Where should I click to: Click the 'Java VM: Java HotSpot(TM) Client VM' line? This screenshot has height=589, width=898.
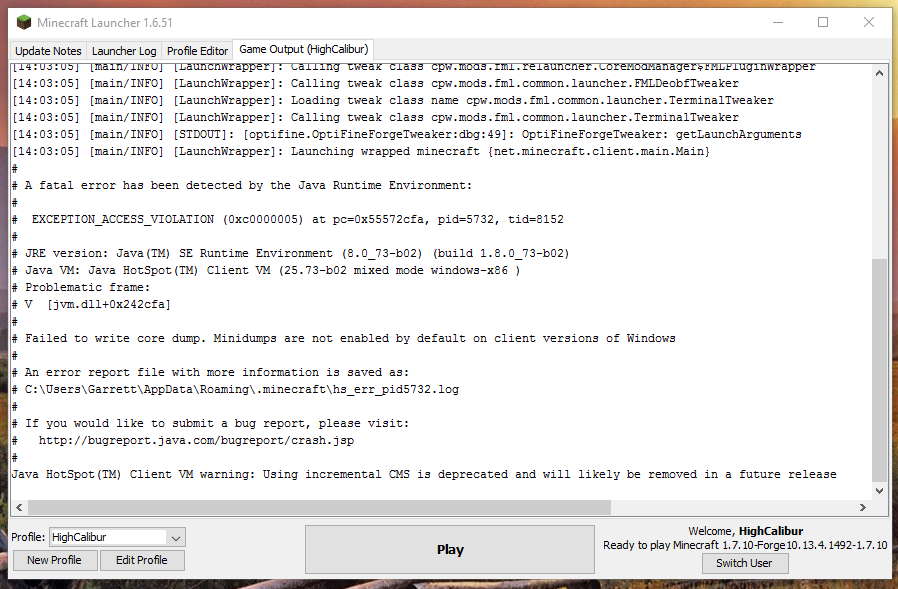point(266,270)
